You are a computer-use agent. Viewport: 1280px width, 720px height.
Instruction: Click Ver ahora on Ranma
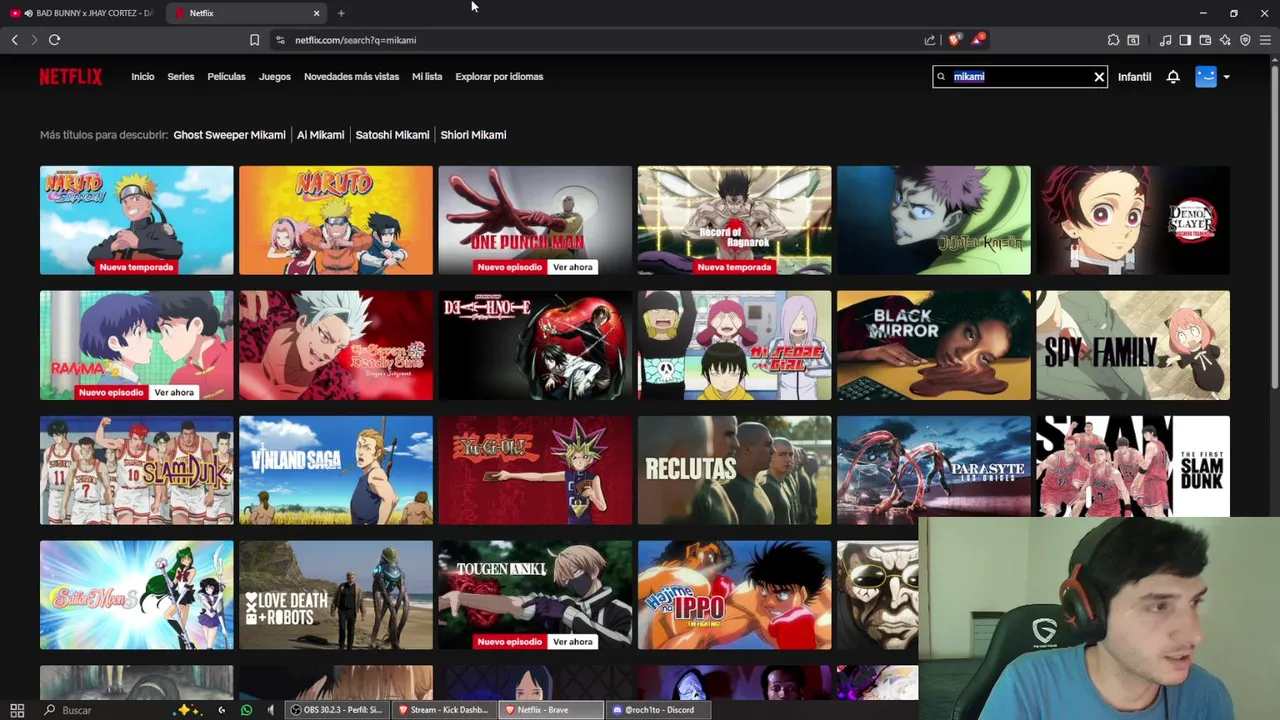174,392
